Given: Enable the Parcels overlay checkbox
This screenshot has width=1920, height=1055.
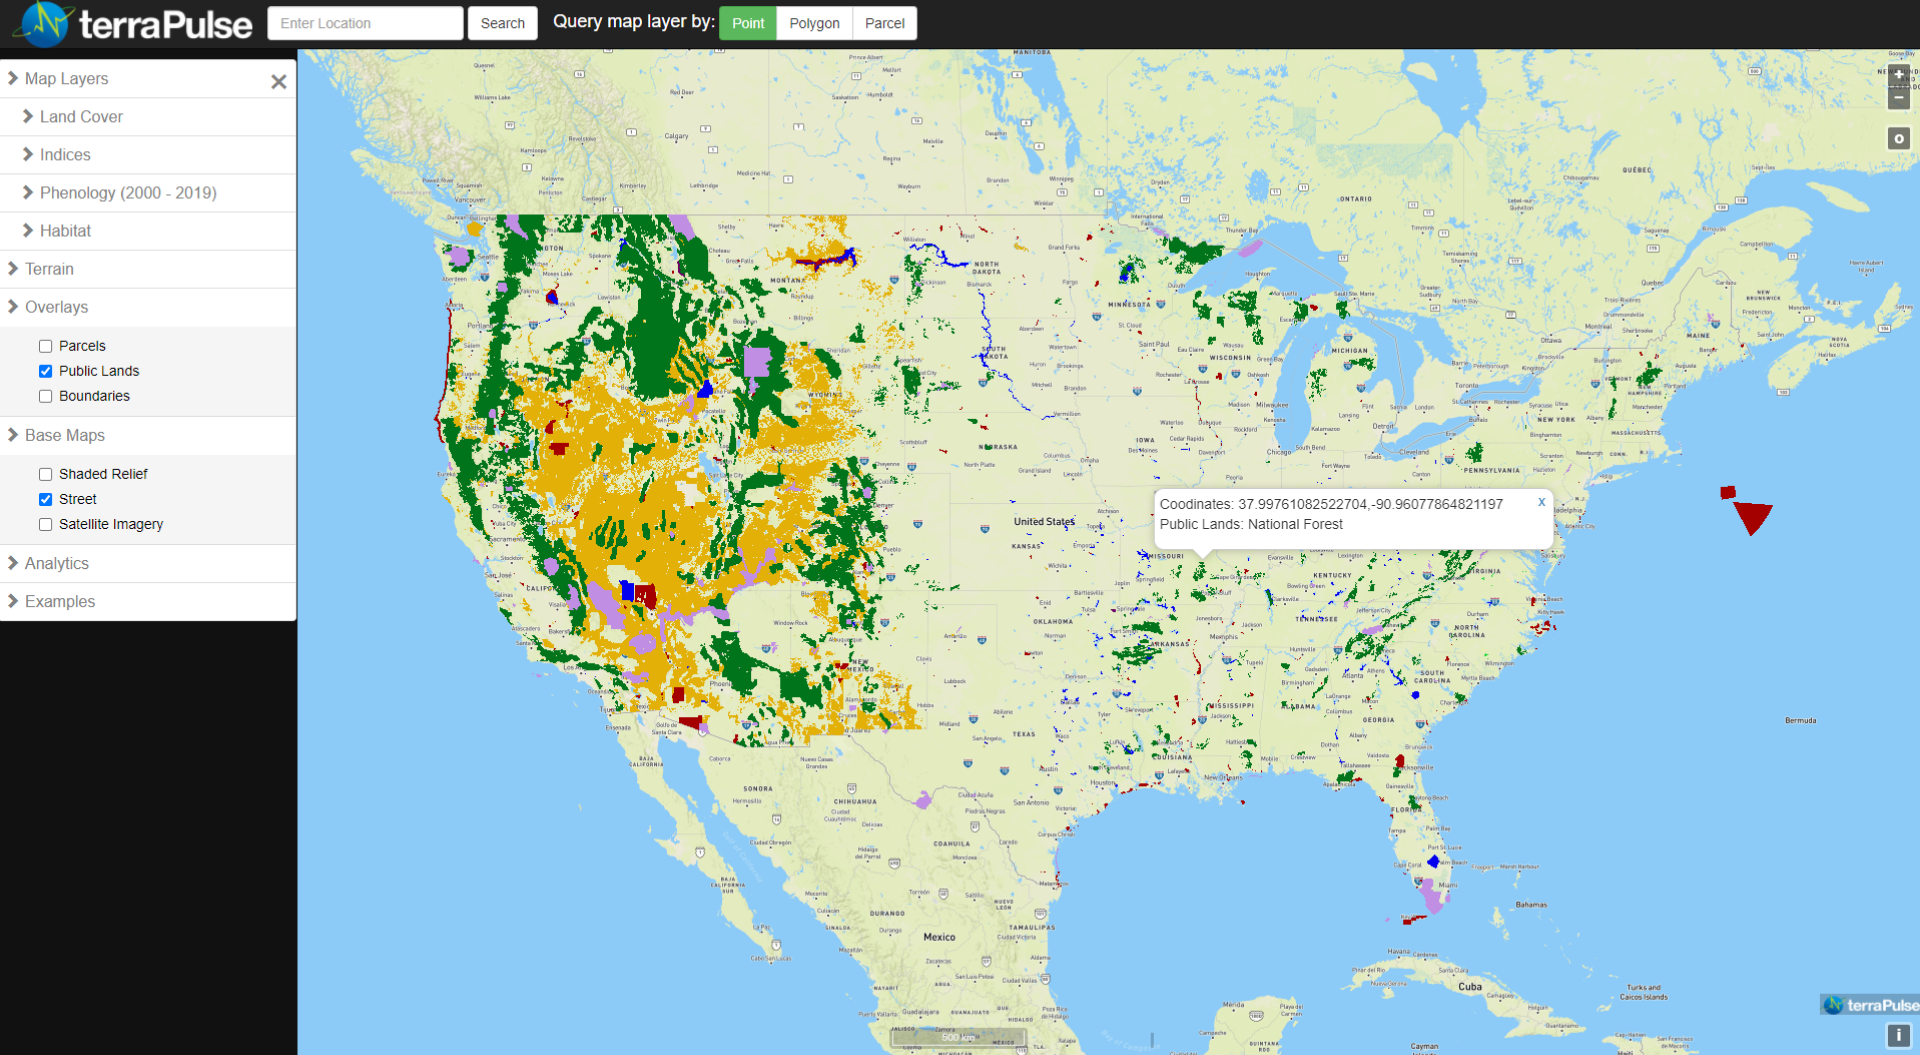Looking at the screenshot, I should [x=45, y=346].
